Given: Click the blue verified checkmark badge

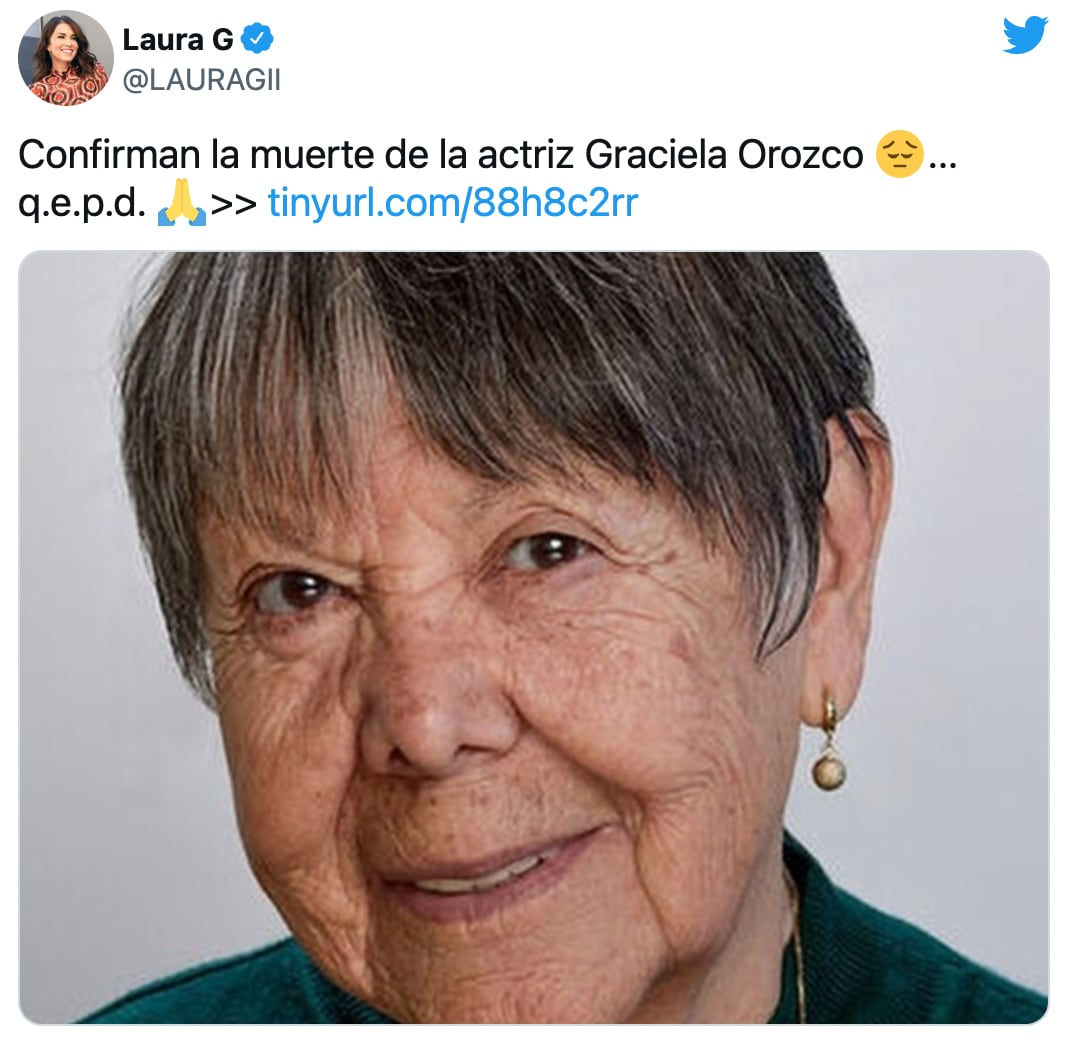Looking at the screenshot, I should click(x=257, y=39).
